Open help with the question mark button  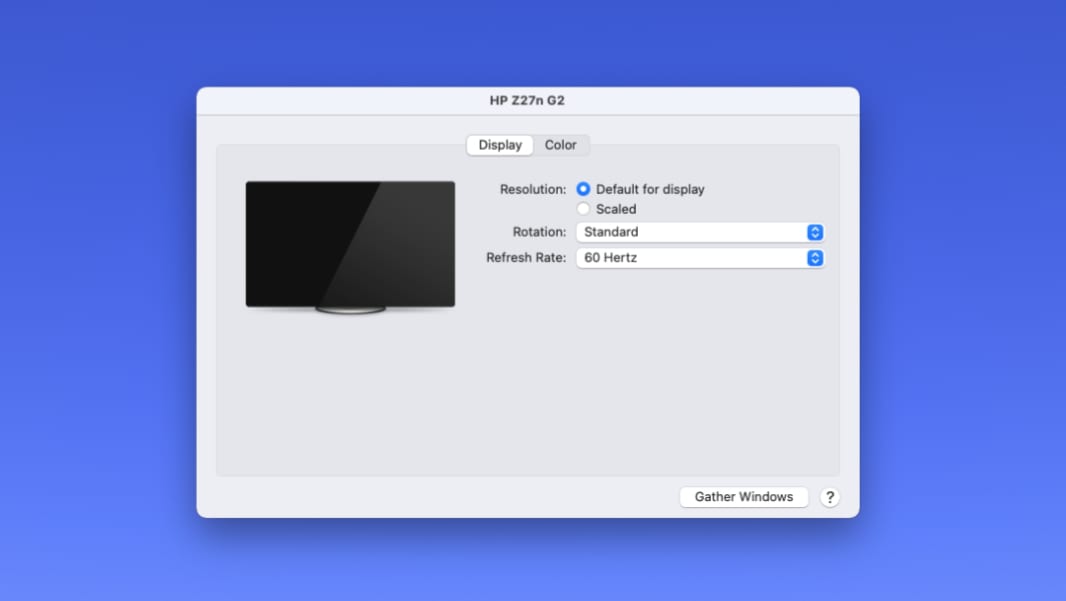click(829, 497)
